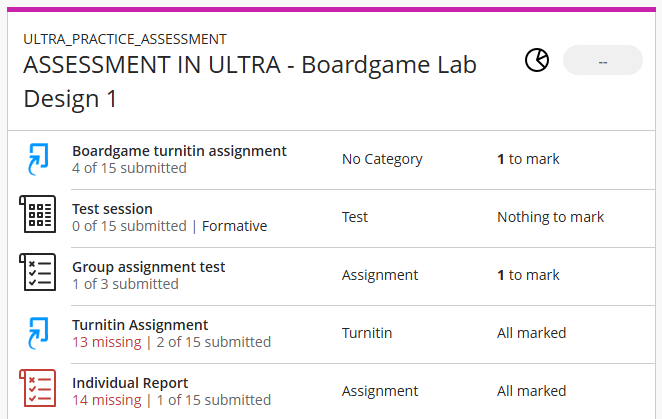Click '1 to mark' for Boardgame turnitin assignment
The width and height of the screenshot is (662, 419).
pyautogui.click(x=528, y=159)
